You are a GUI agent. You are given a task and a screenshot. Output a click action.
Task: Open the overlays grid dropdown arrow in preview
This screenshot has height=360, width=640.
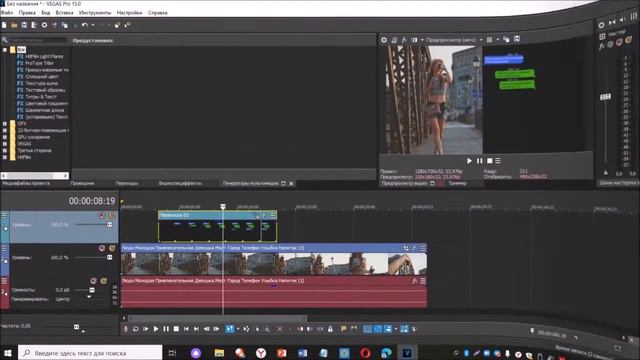tap(498, 40)
